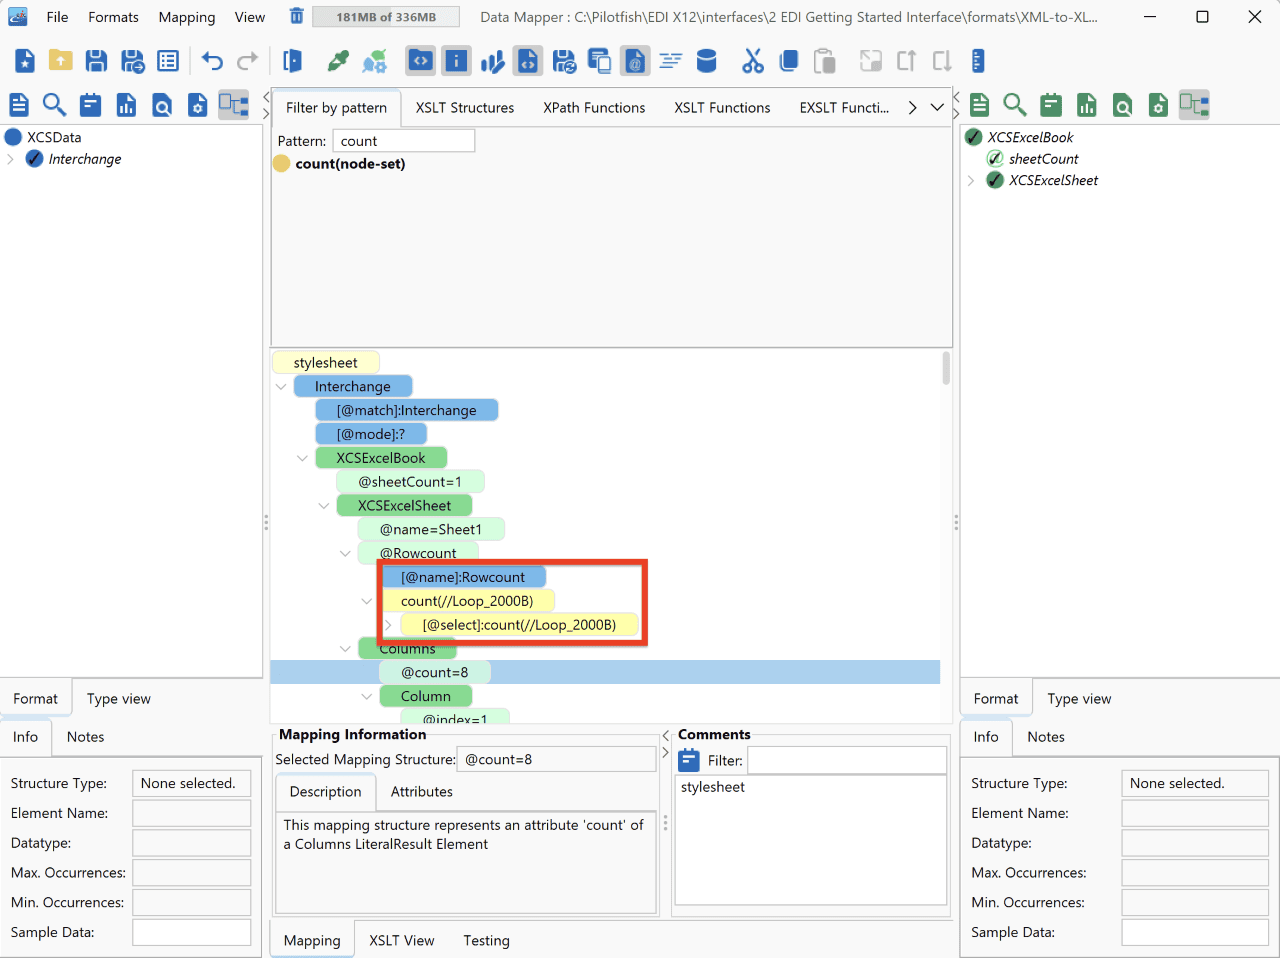Click the blue ruler icon at toolbar end
Image resolution: width=1280 pixels, height=958 pixels.
click(x=978, y=61)
